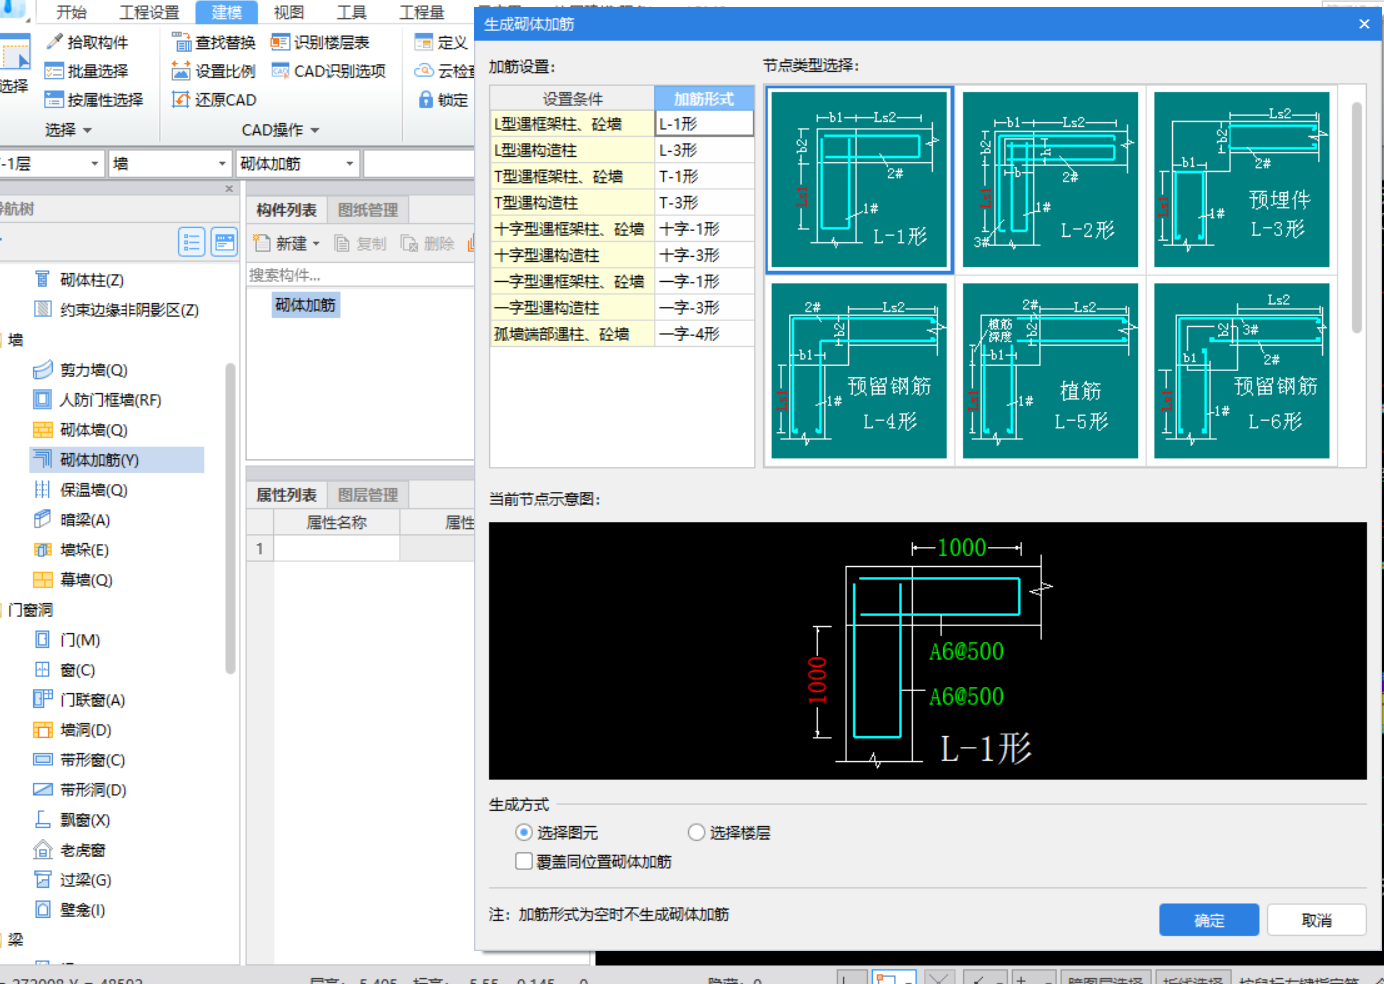Select 砌体墙(Q) in navigation tree
This screenshot has height=984, width=1384.
(93, 430)
